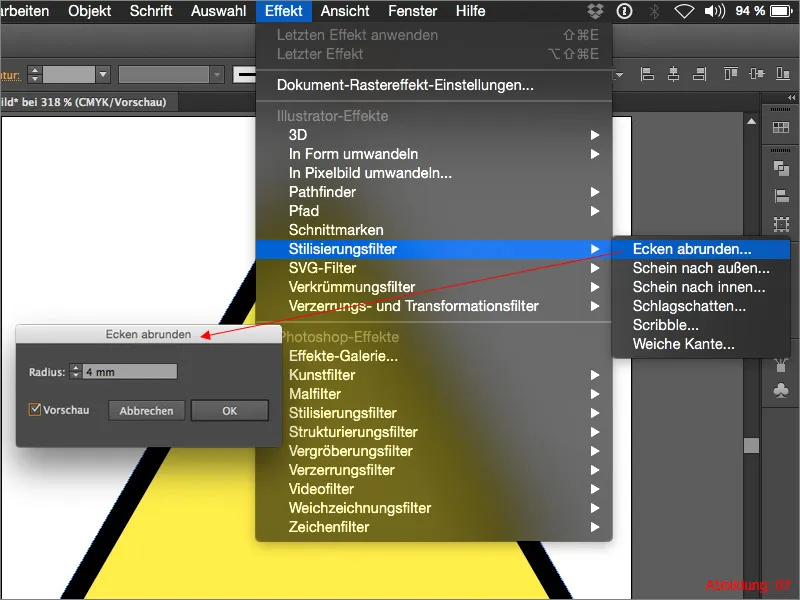Click the Dropbox menu bar icon
The height and width of the screenshot is (600, 800).
tap(595, 11)
